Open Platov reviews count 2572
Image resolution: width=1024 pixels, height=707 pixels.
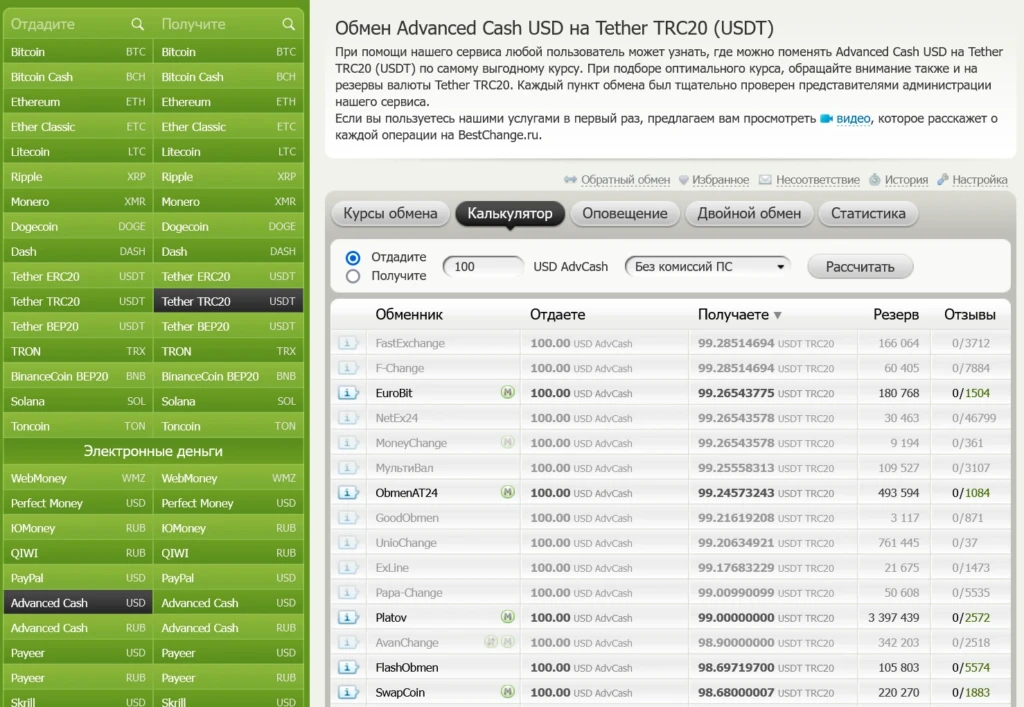tap(977, 618)
